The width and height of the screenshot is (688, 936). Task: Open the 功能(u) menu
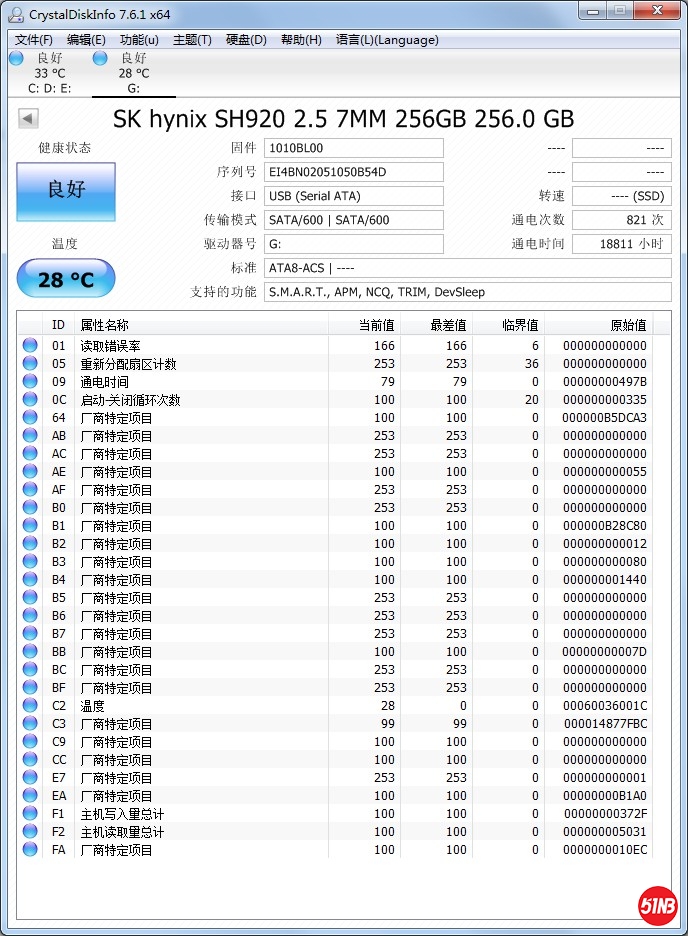click(x=139, y=40)
